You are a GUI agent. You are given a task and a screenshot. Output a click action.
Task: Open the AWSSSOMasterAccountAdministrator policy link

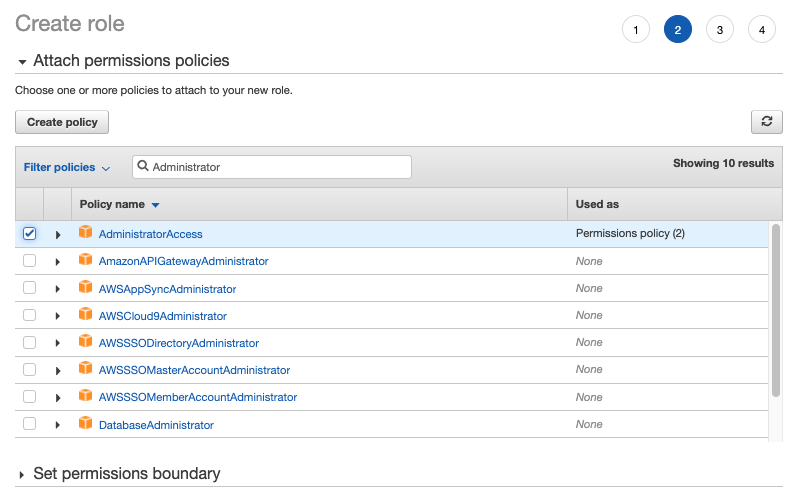coord(194,370)
